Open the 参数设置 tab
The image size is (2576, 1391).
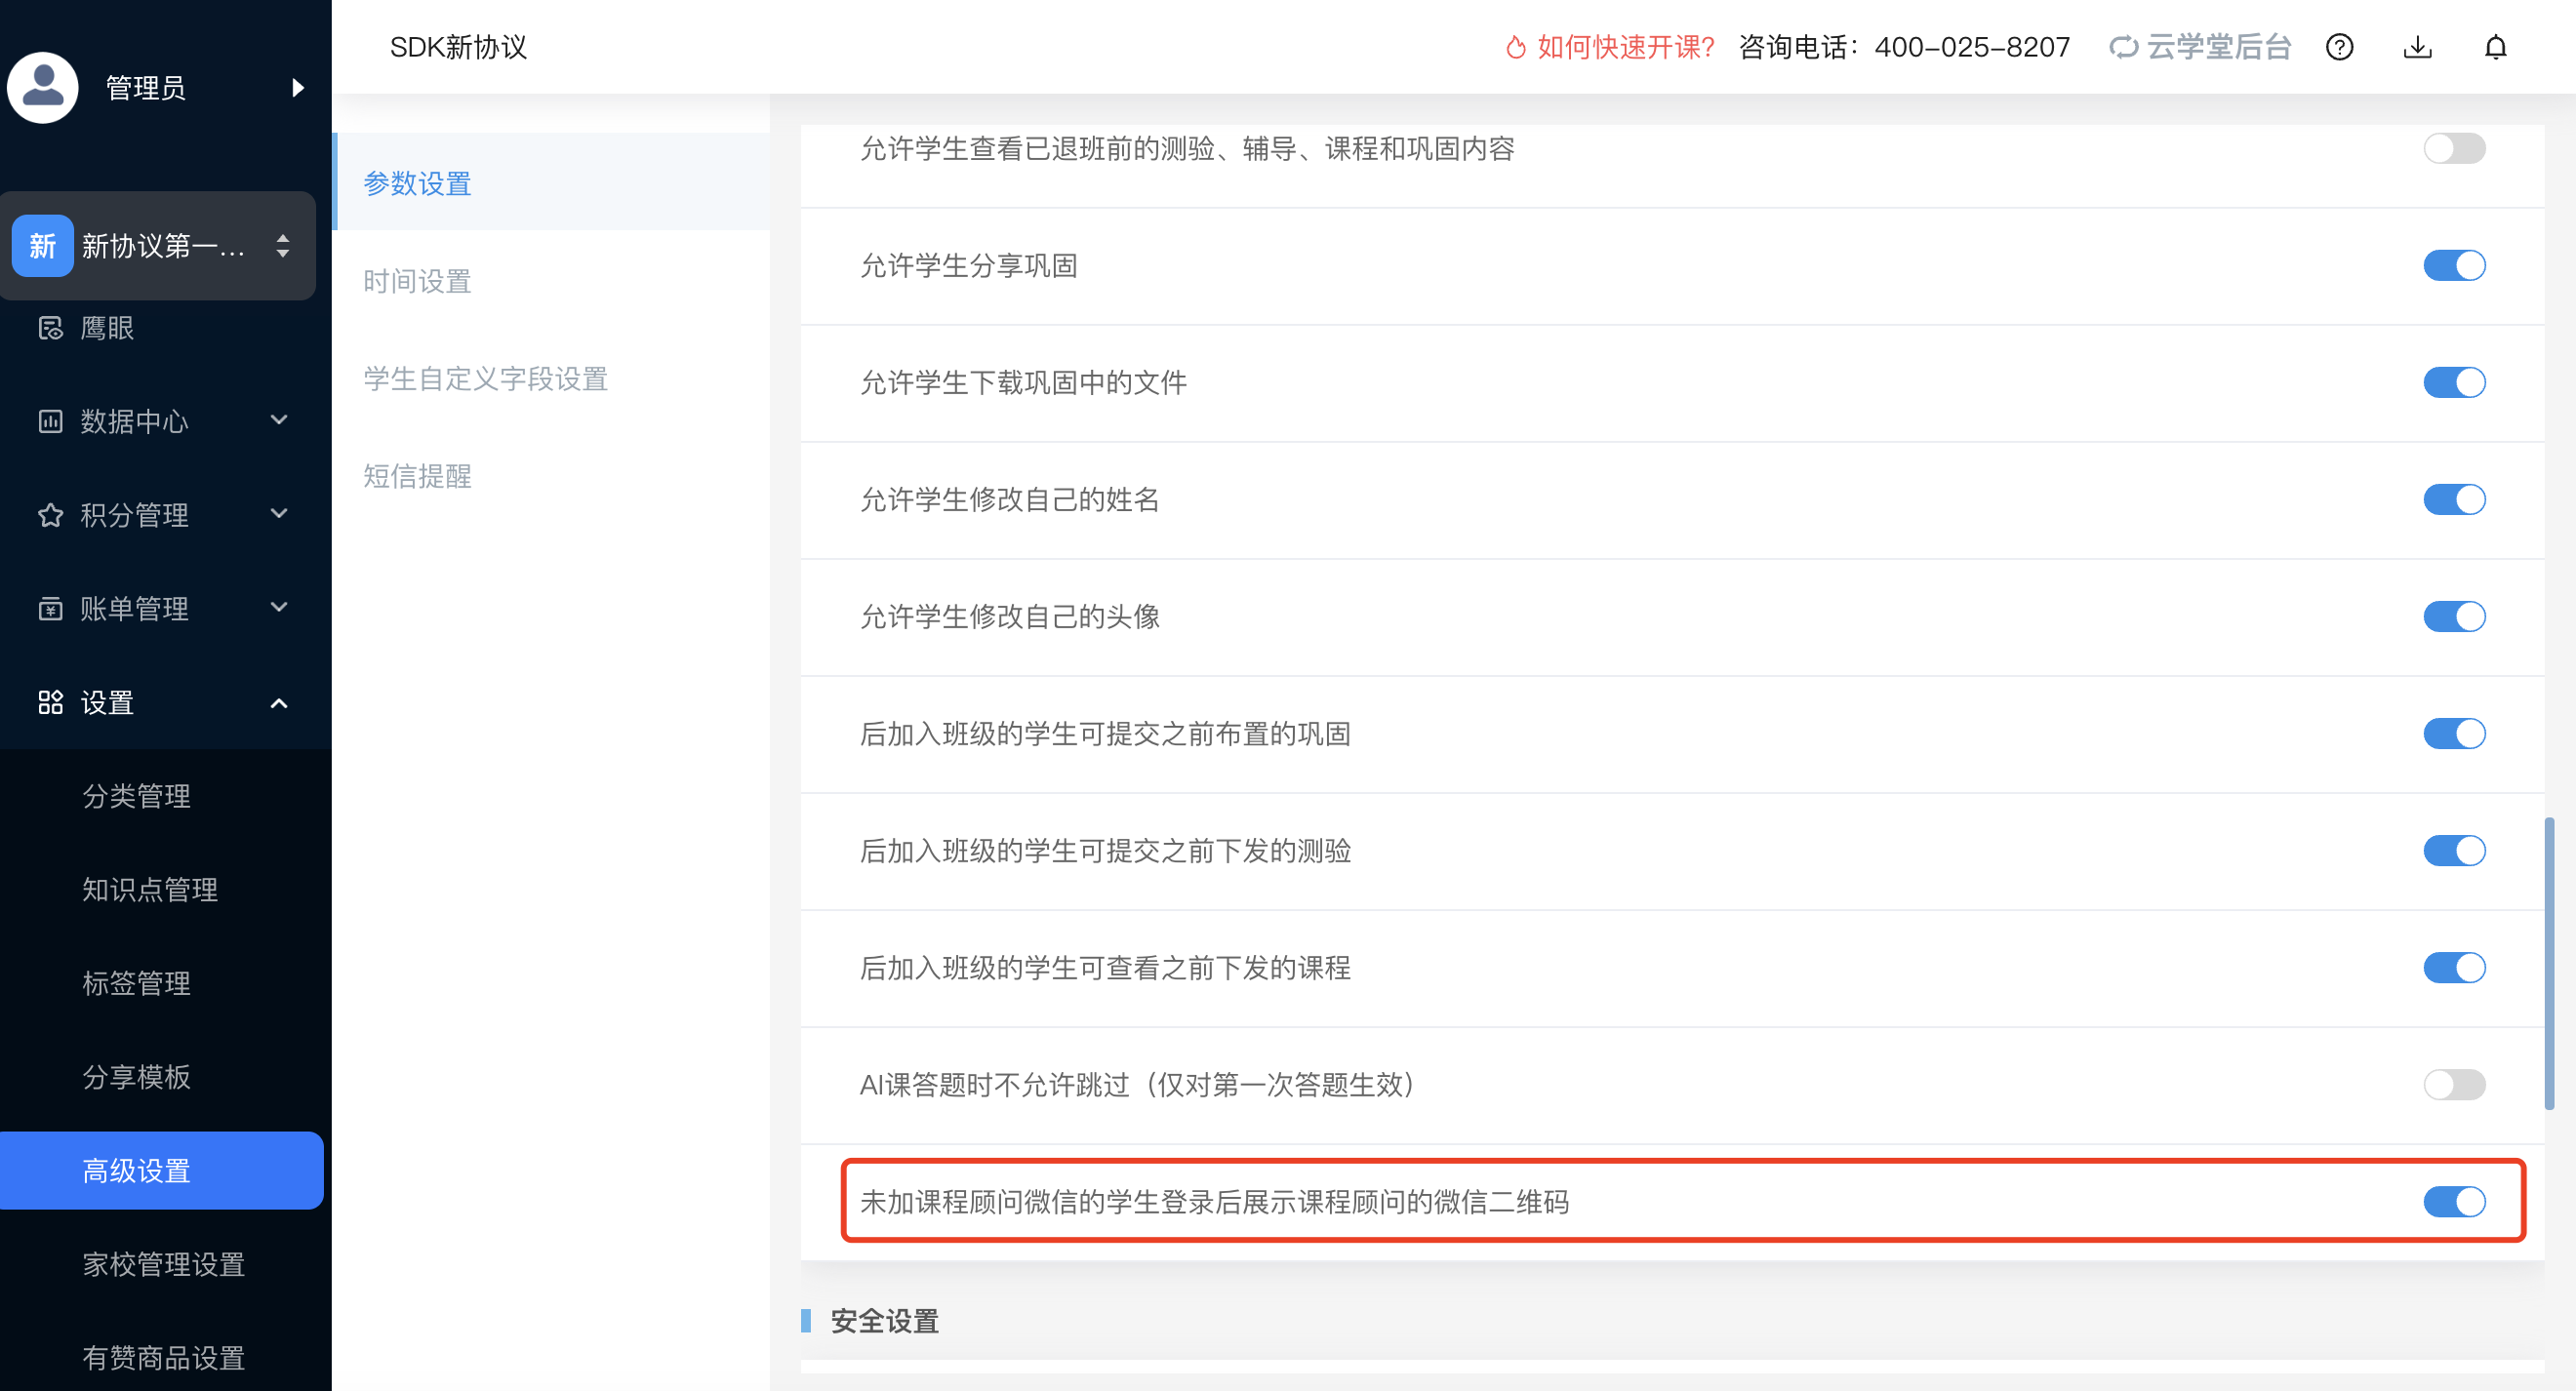(551, 182)
